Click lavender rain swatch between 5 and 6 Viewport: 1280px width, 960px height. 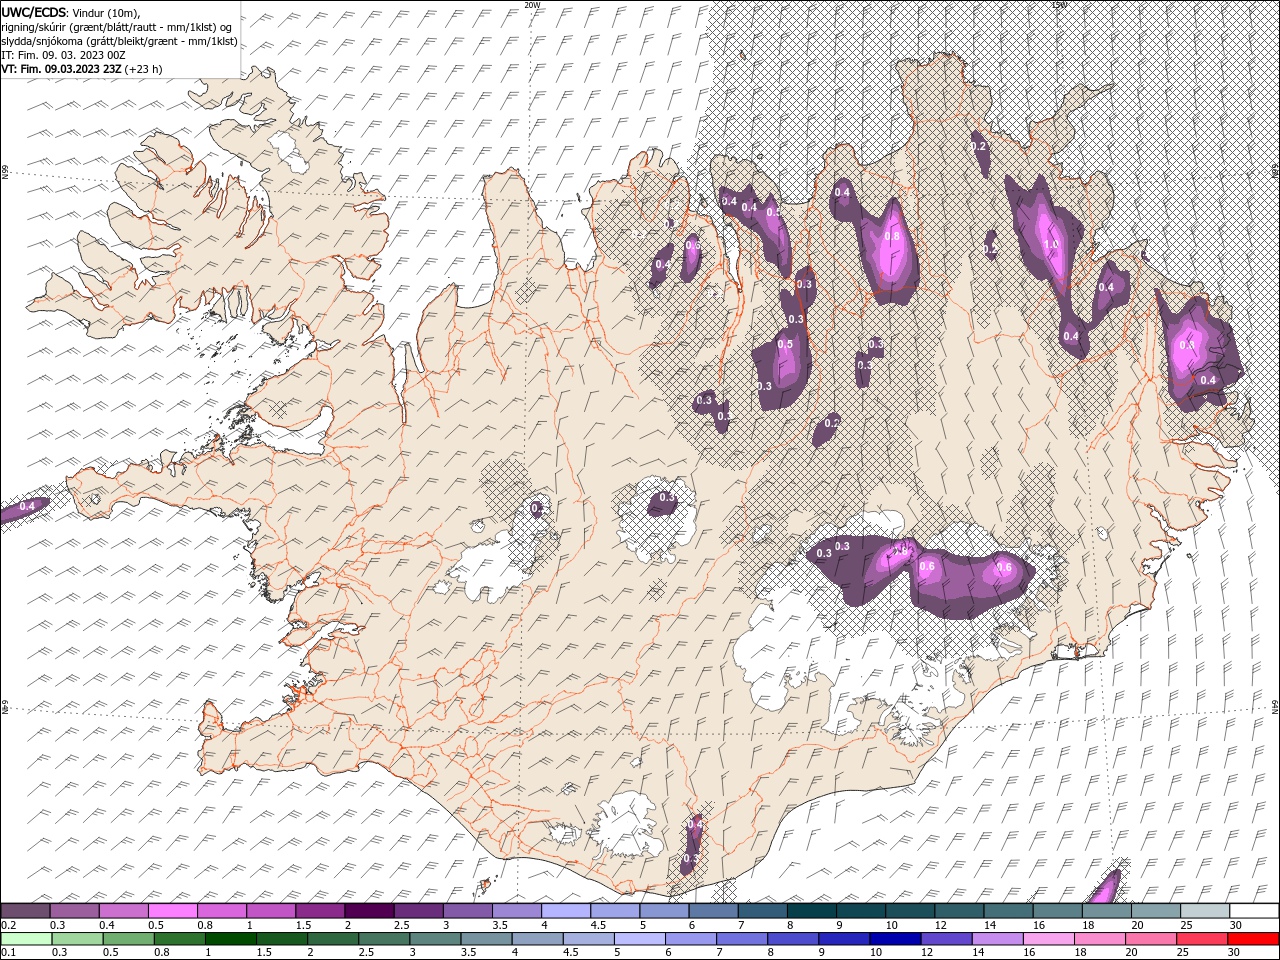639,939
